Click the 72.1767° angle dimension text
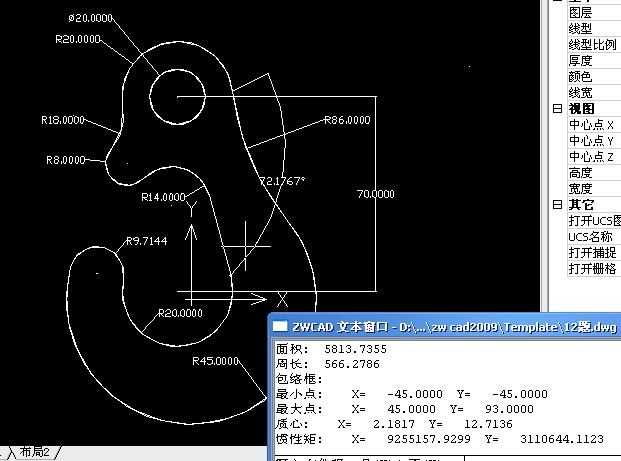Screen dimensions: 621x461 coord(282,181)
